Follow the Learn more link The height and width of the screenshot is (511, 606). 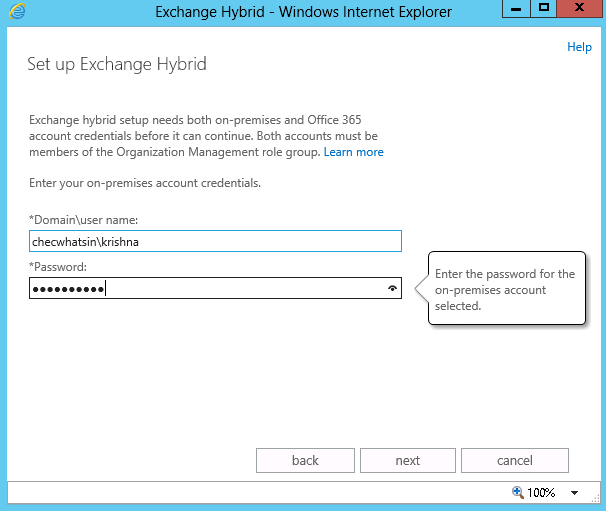[x=354, y=152]
